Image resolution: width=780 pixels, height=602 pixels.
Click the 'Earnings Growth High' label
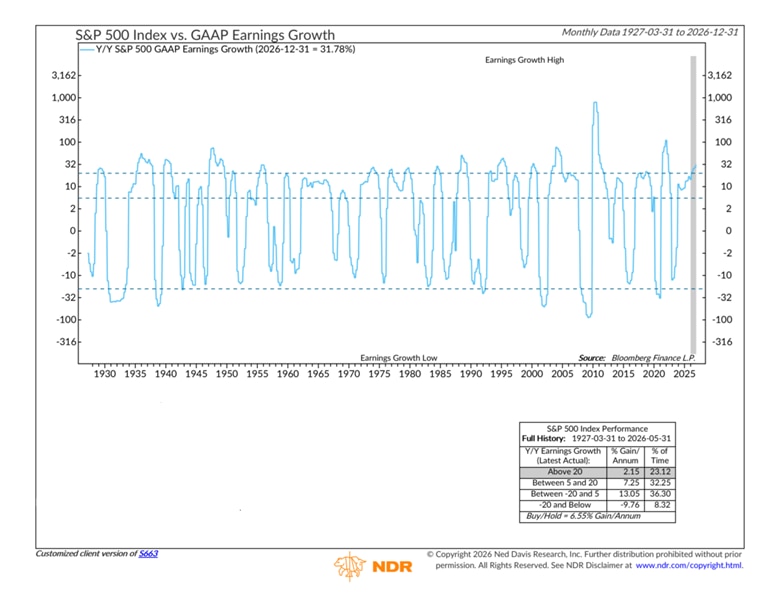coord(524,60)
